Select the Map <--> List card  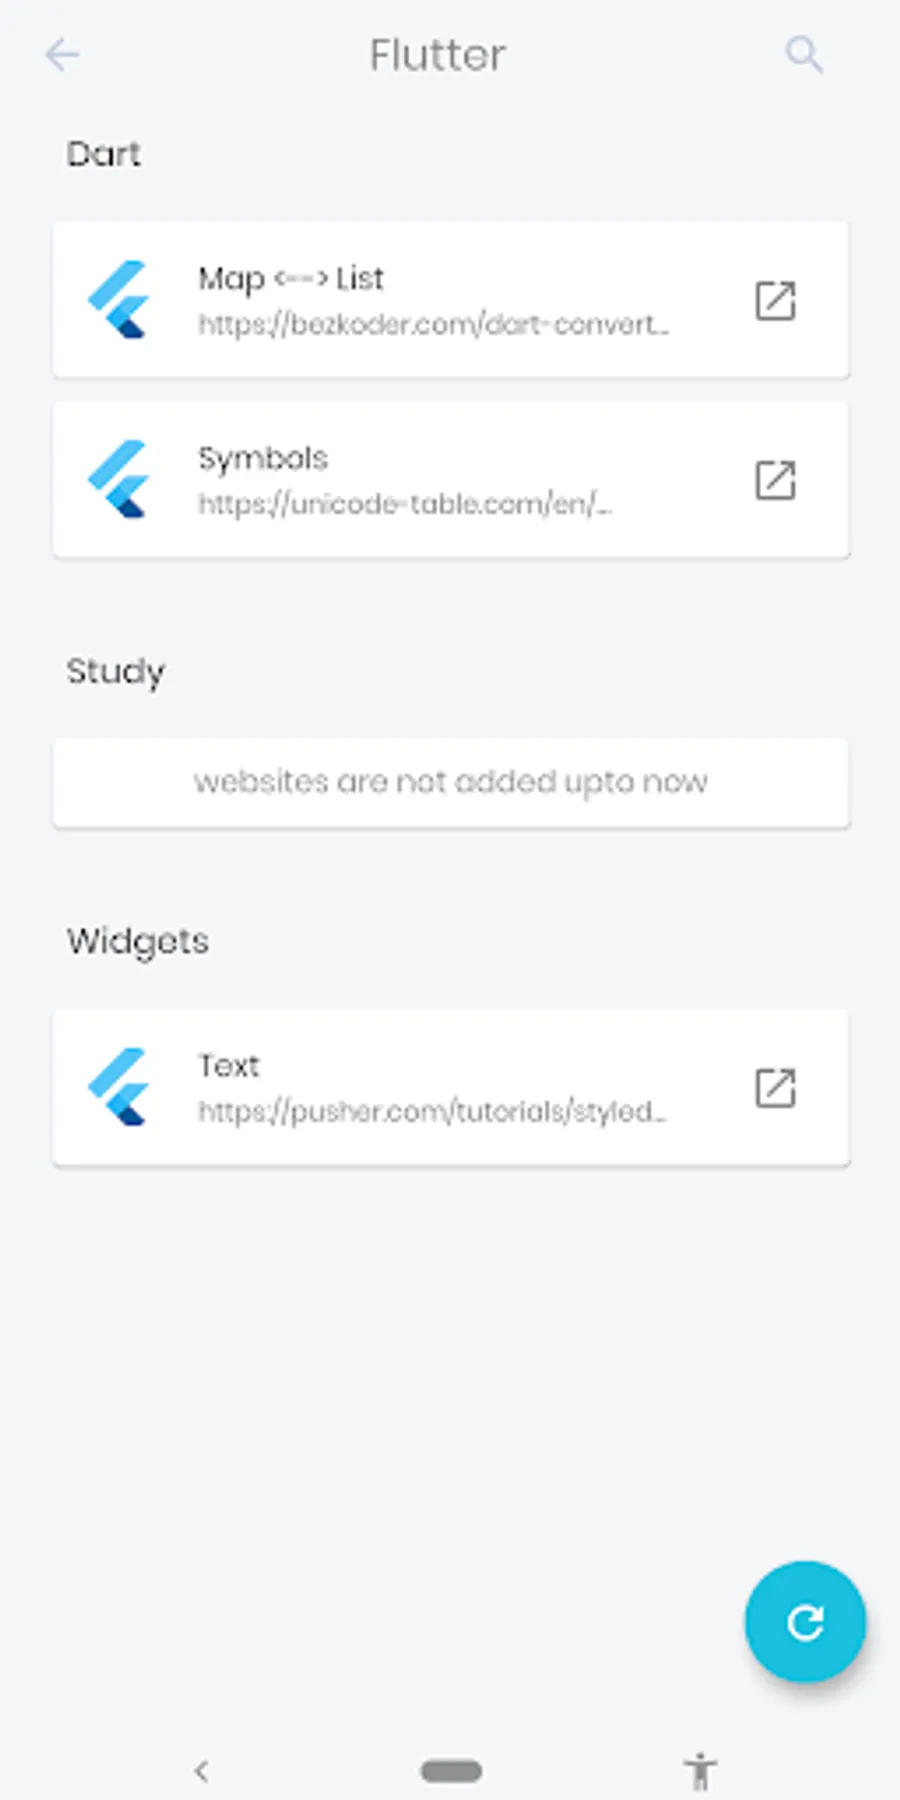point(451,299)
